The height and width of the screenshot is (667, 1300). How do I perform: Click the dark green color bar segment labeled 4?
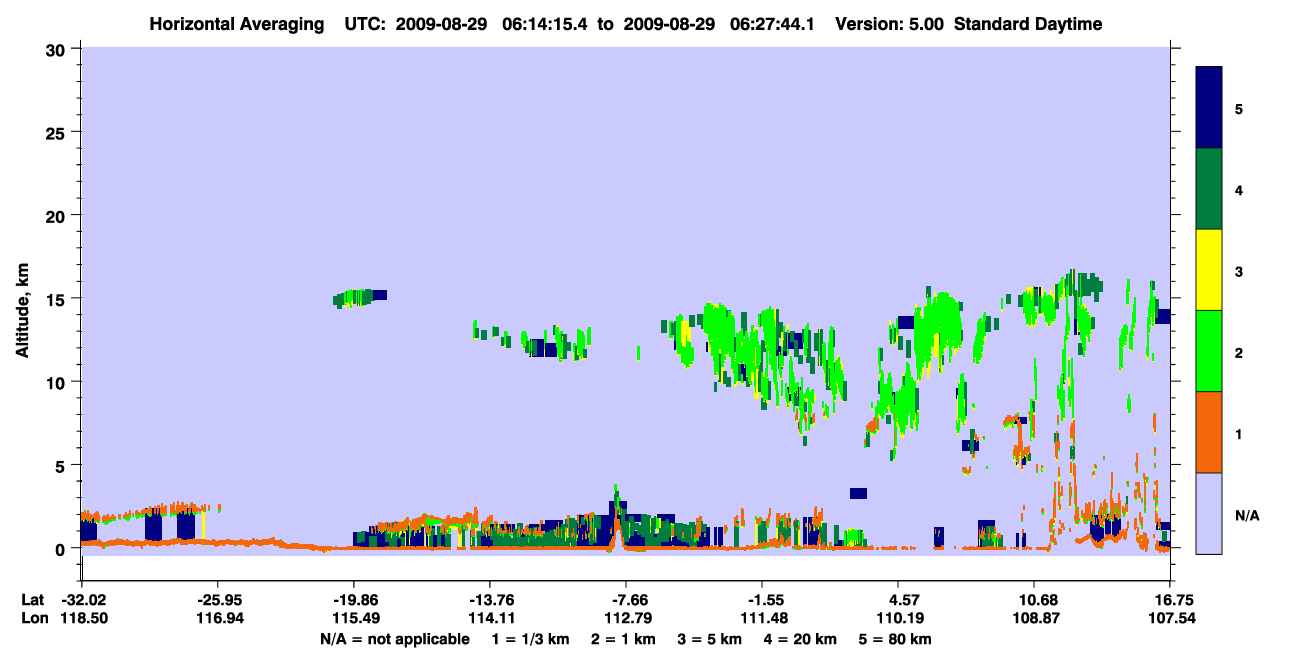click(1209, 189)
